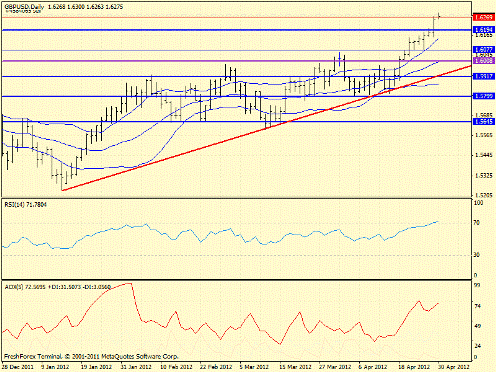Click the 19 Jan 2012 date label
496x372 pixels.
(96, 367)
